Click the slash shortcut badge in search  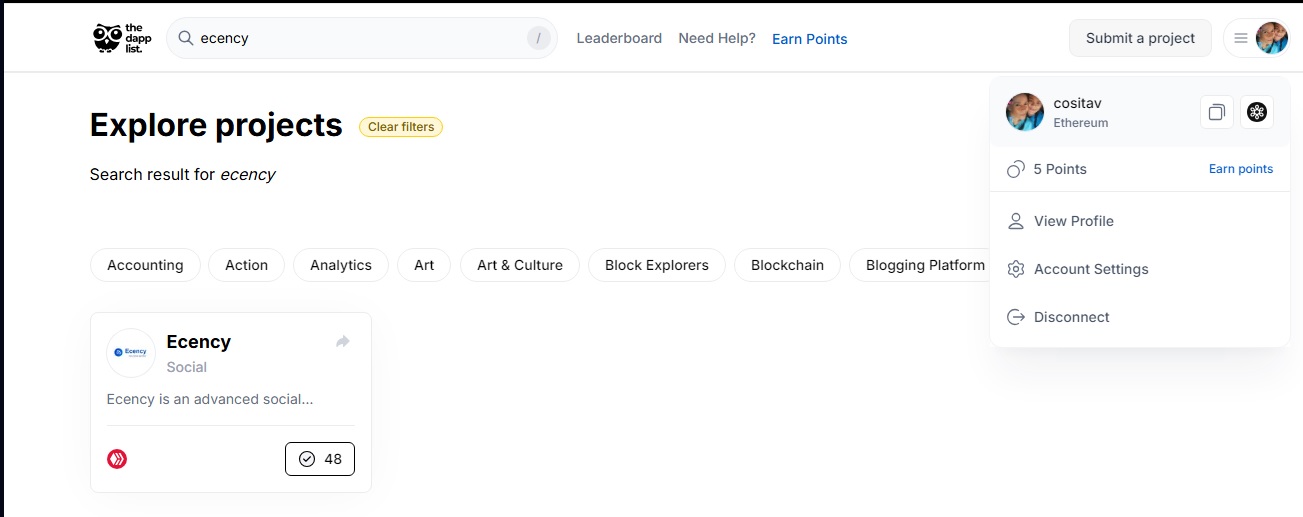tap(539, 38)
